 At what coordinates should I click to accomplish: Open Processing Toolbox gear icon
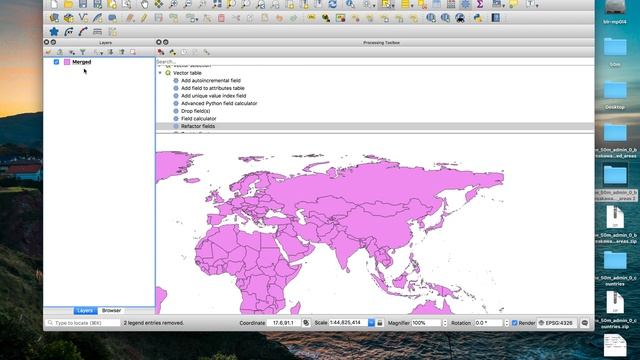pos(465,4)
